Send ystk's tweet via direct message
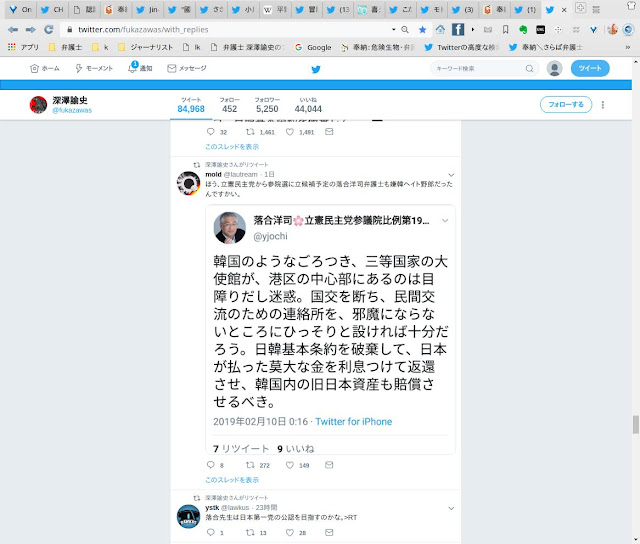 pyautogui.click(x=329, y=532)
